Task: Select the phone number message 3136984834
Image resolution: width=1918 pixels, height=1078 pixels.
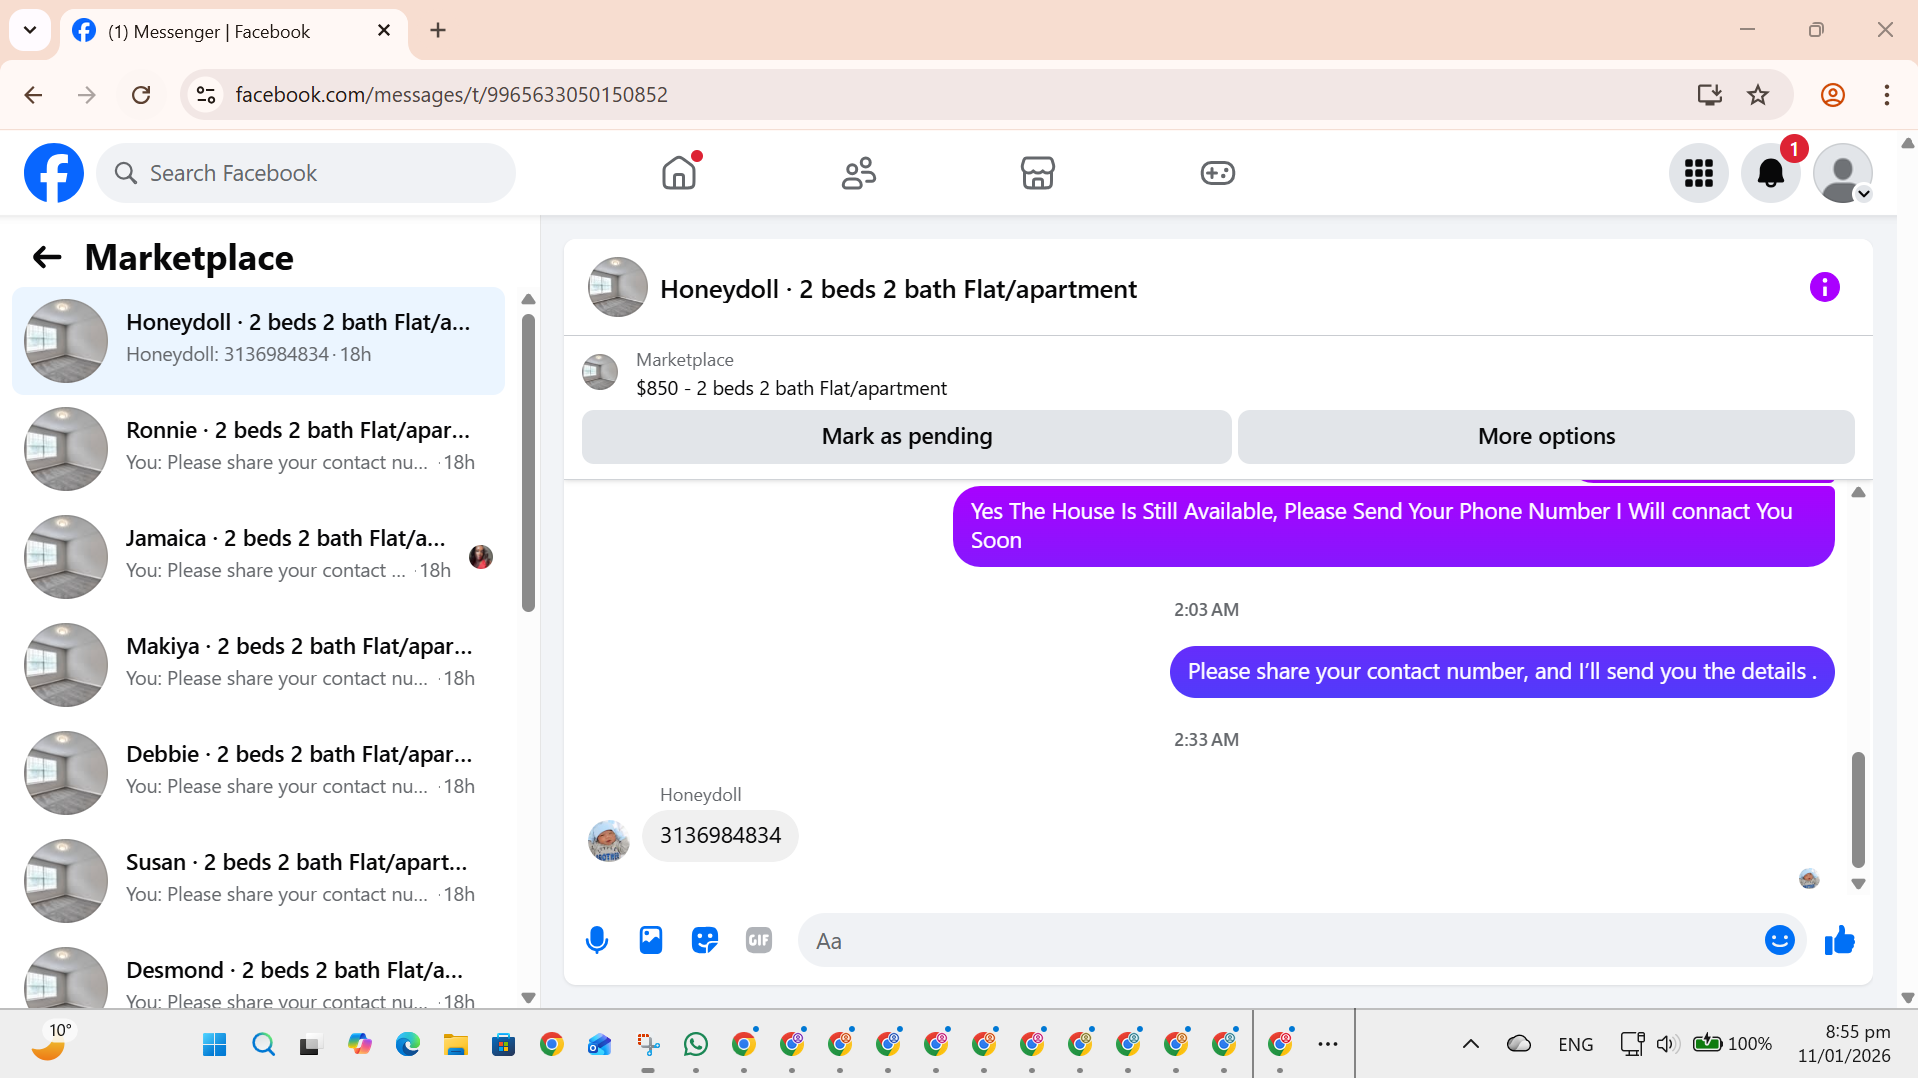Action: click(720, 836)
